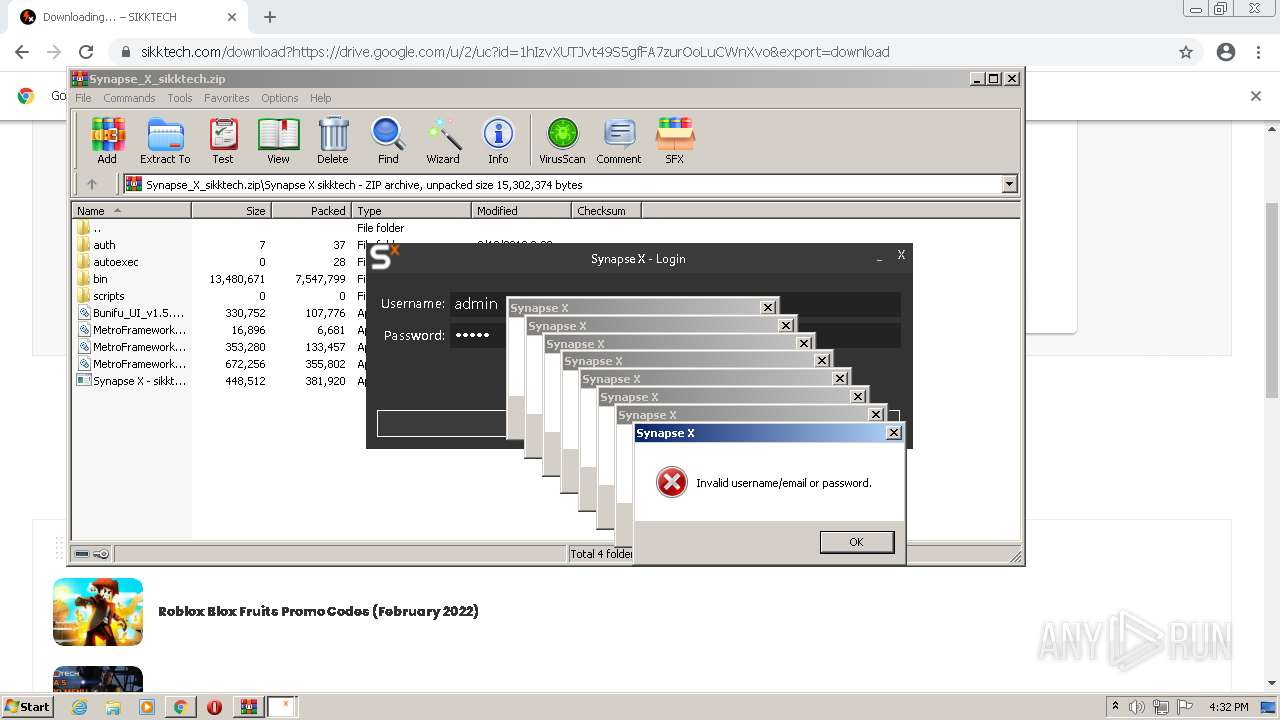Click OK on invalid login dialog
Image resolution: width=1280 pixels, height=720 pixels.
(856, 541)
